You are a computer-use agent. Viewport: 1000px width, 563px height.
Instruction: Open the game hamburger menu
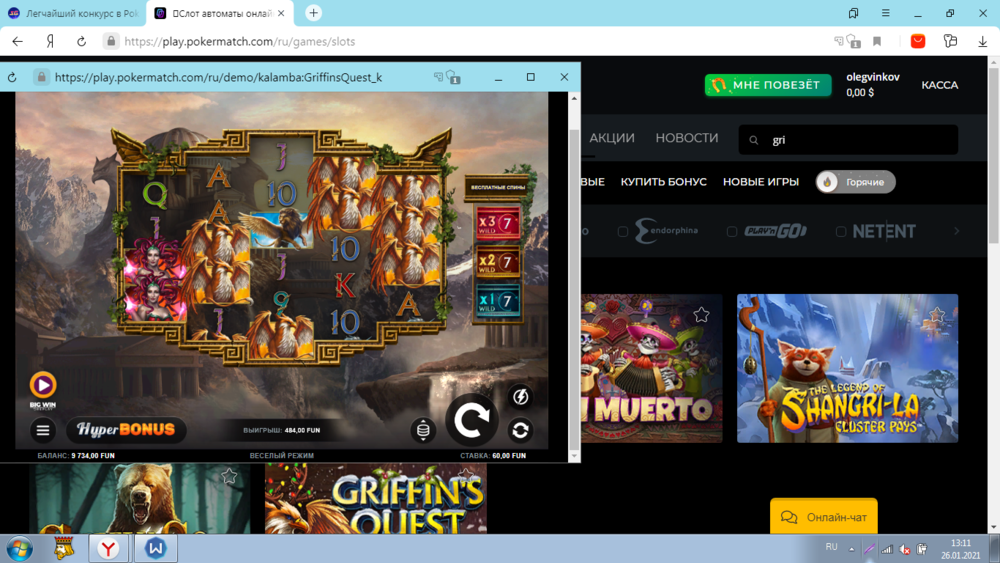(43, 430)
